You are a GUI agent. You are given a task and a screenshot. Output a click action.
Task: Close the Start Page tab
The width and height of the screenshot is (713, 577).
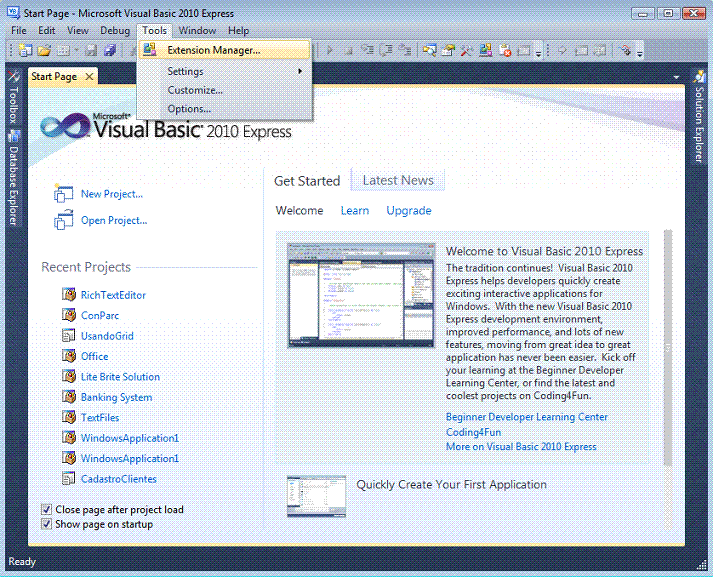pos(90,76)
